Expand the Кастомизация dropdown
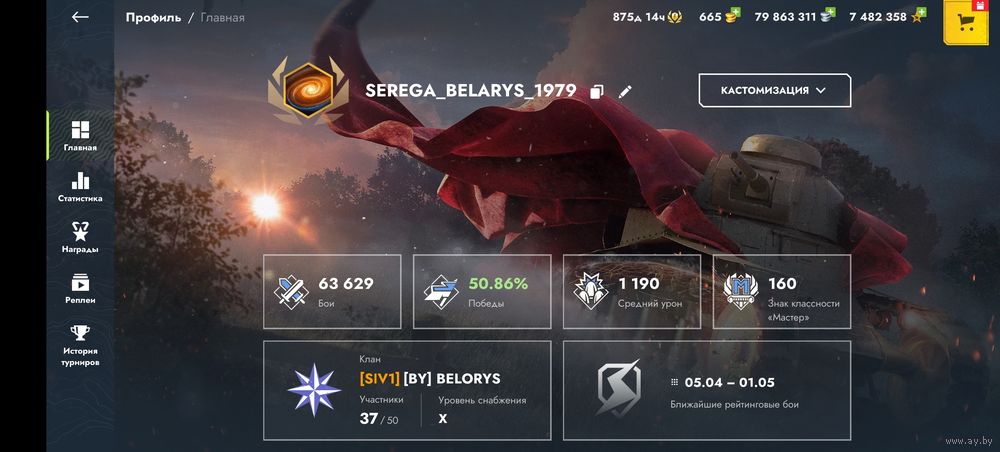The width and height of the screenshot is (1000, 452). pos(775,91)
